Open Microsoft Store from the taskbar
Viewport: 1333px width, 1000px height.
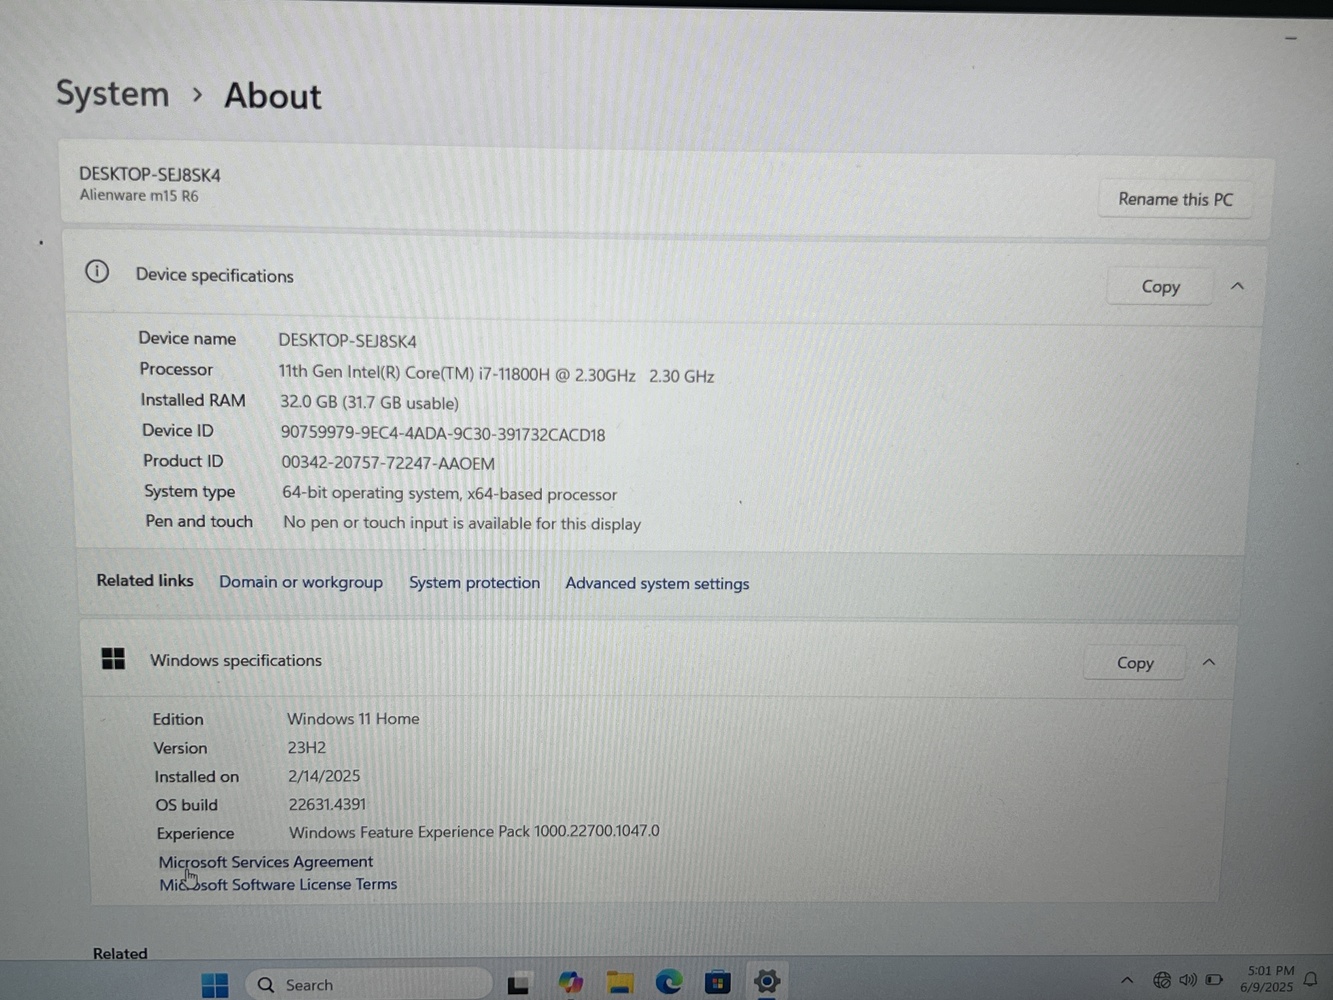click(717, 982)
